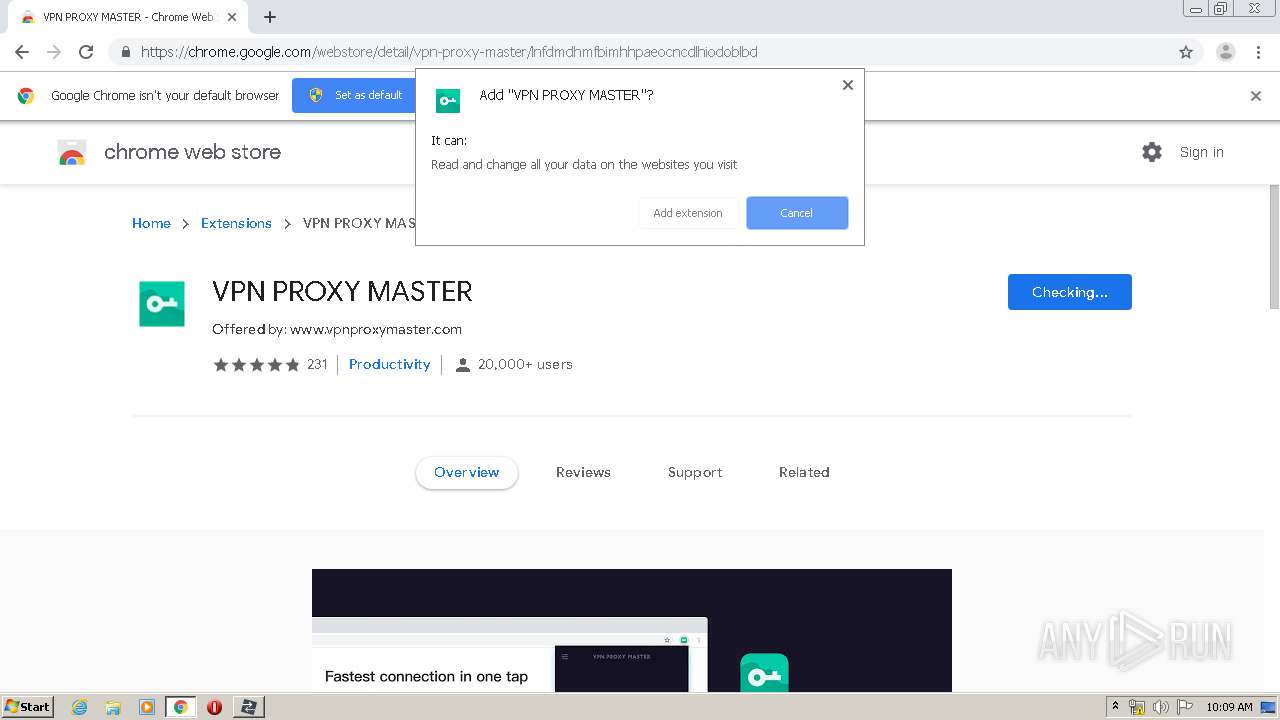
Task: Click the address bar URL
Action: pyautogui.click(x=449, y=52)
